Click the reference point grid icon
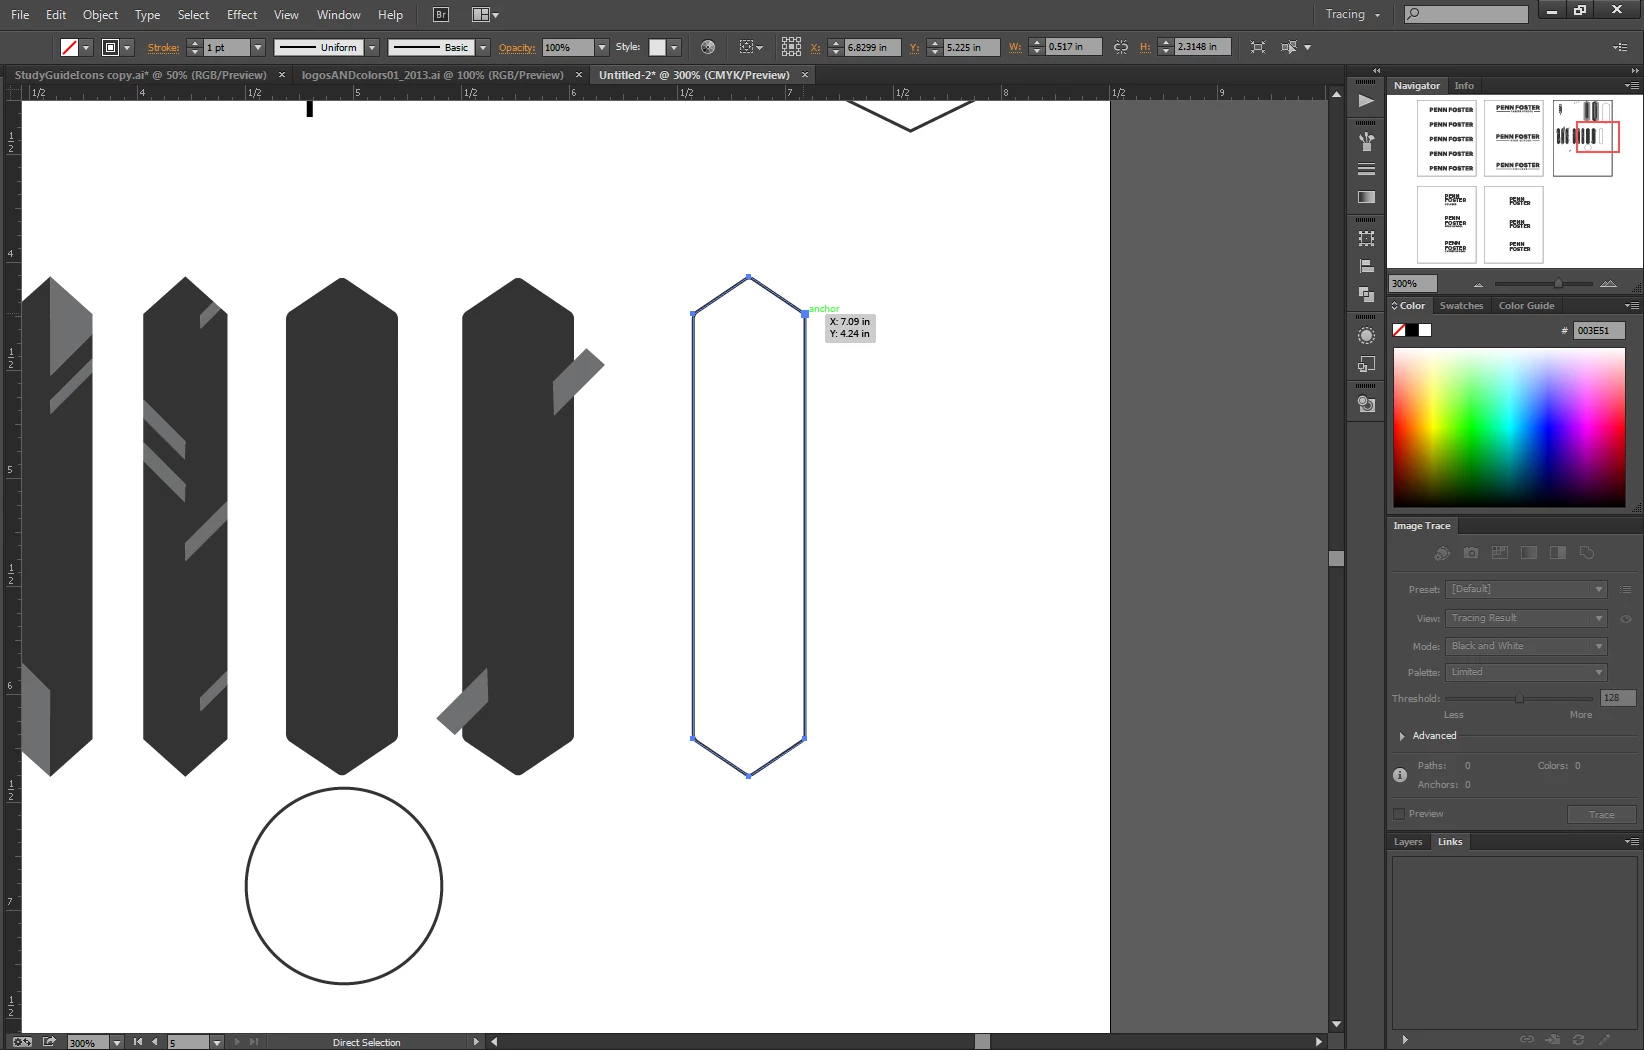 (791, 47)
